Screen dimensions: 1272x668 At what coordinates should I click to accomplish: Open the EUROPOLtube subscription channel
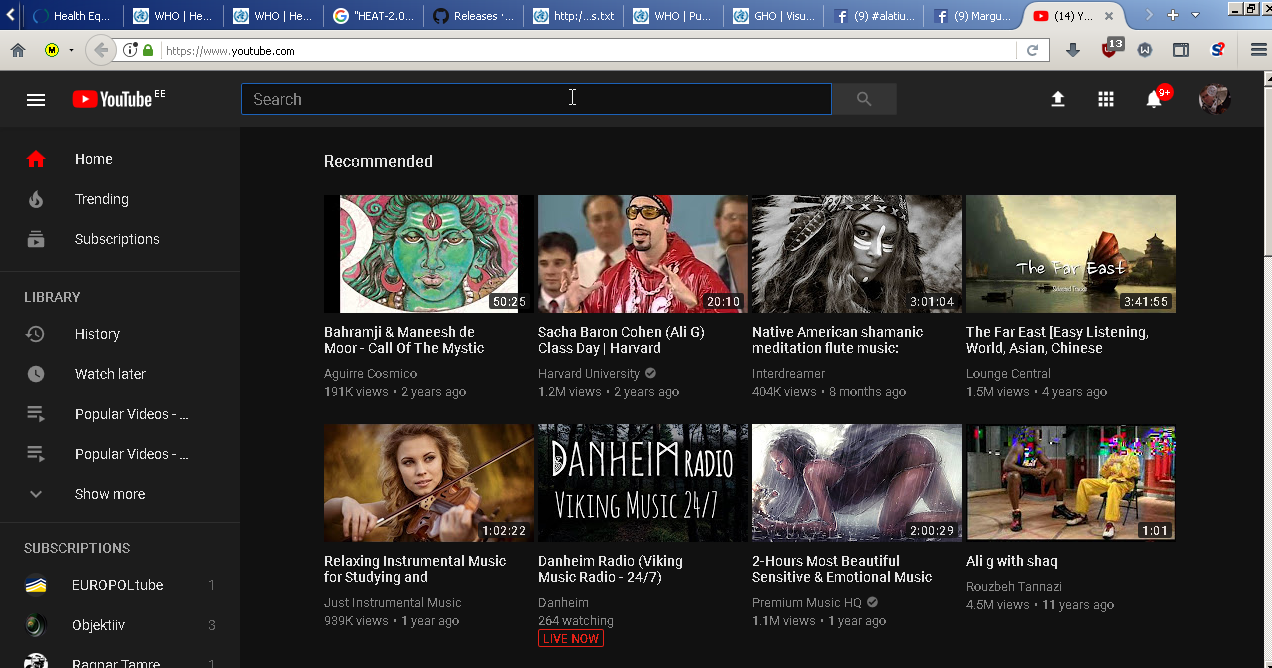point(117,585)
